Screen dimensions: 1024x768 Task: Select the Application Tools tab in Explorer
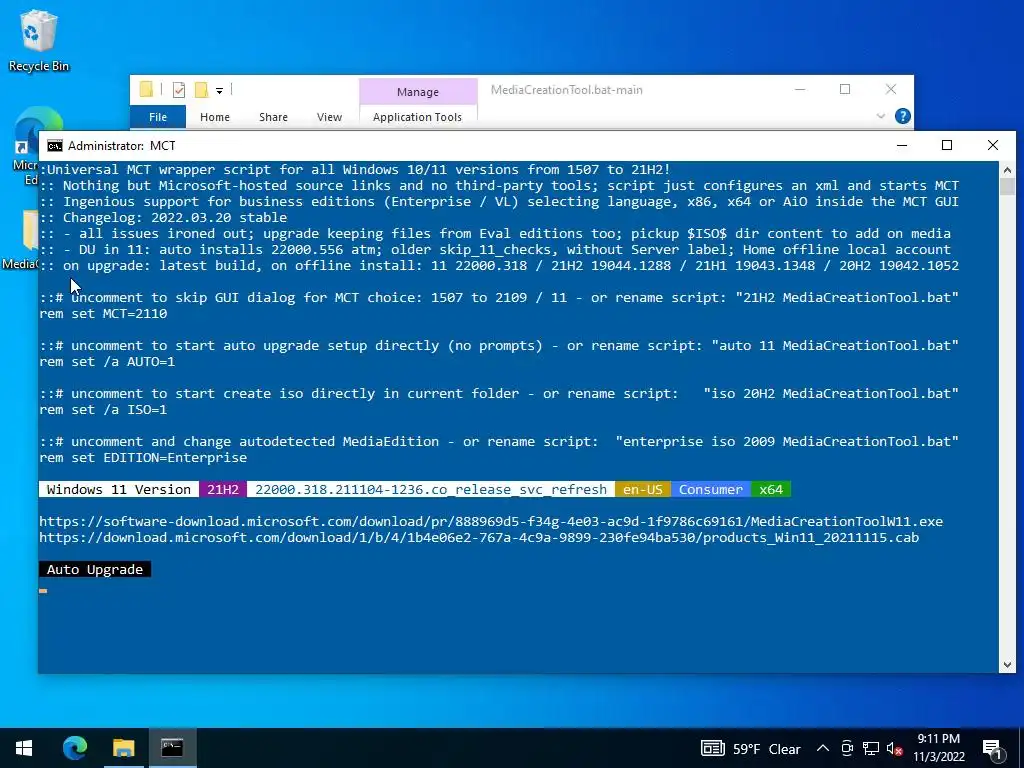pos(417,117)
